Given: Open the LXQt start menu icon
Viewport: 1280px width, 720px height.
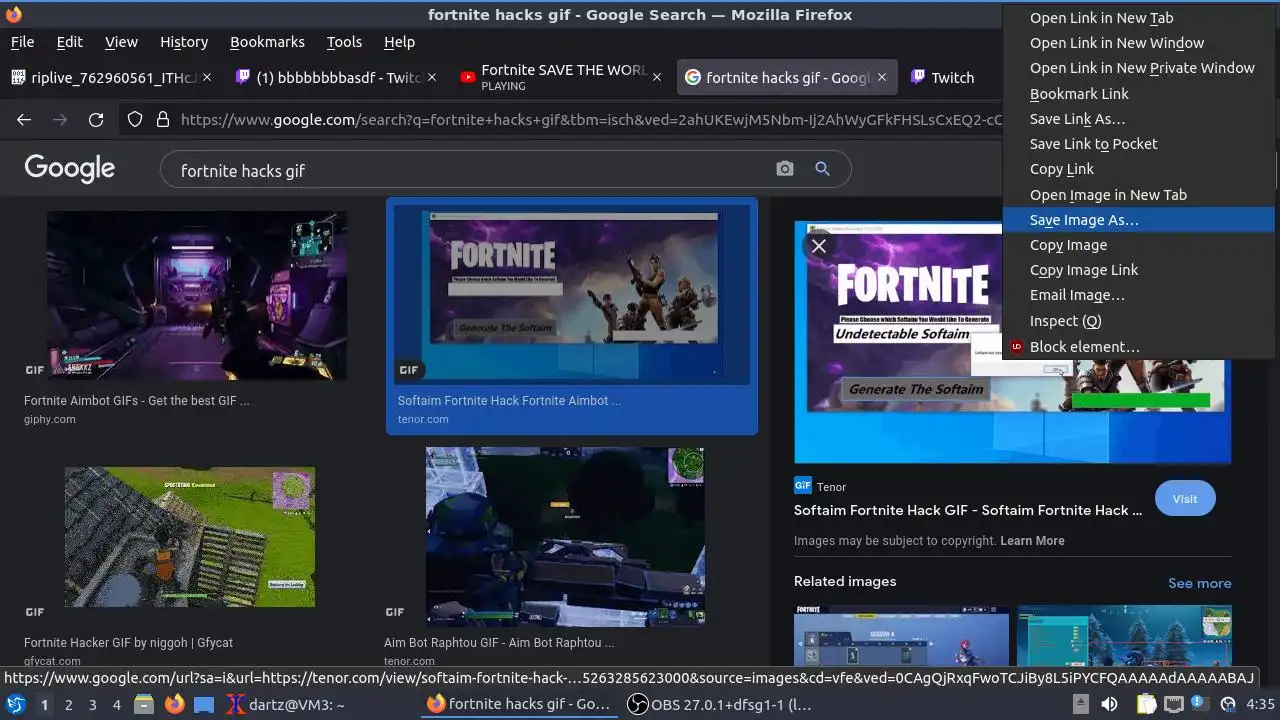Looking at the screenshot, I should pyautogui.click(x=15, y=704).
